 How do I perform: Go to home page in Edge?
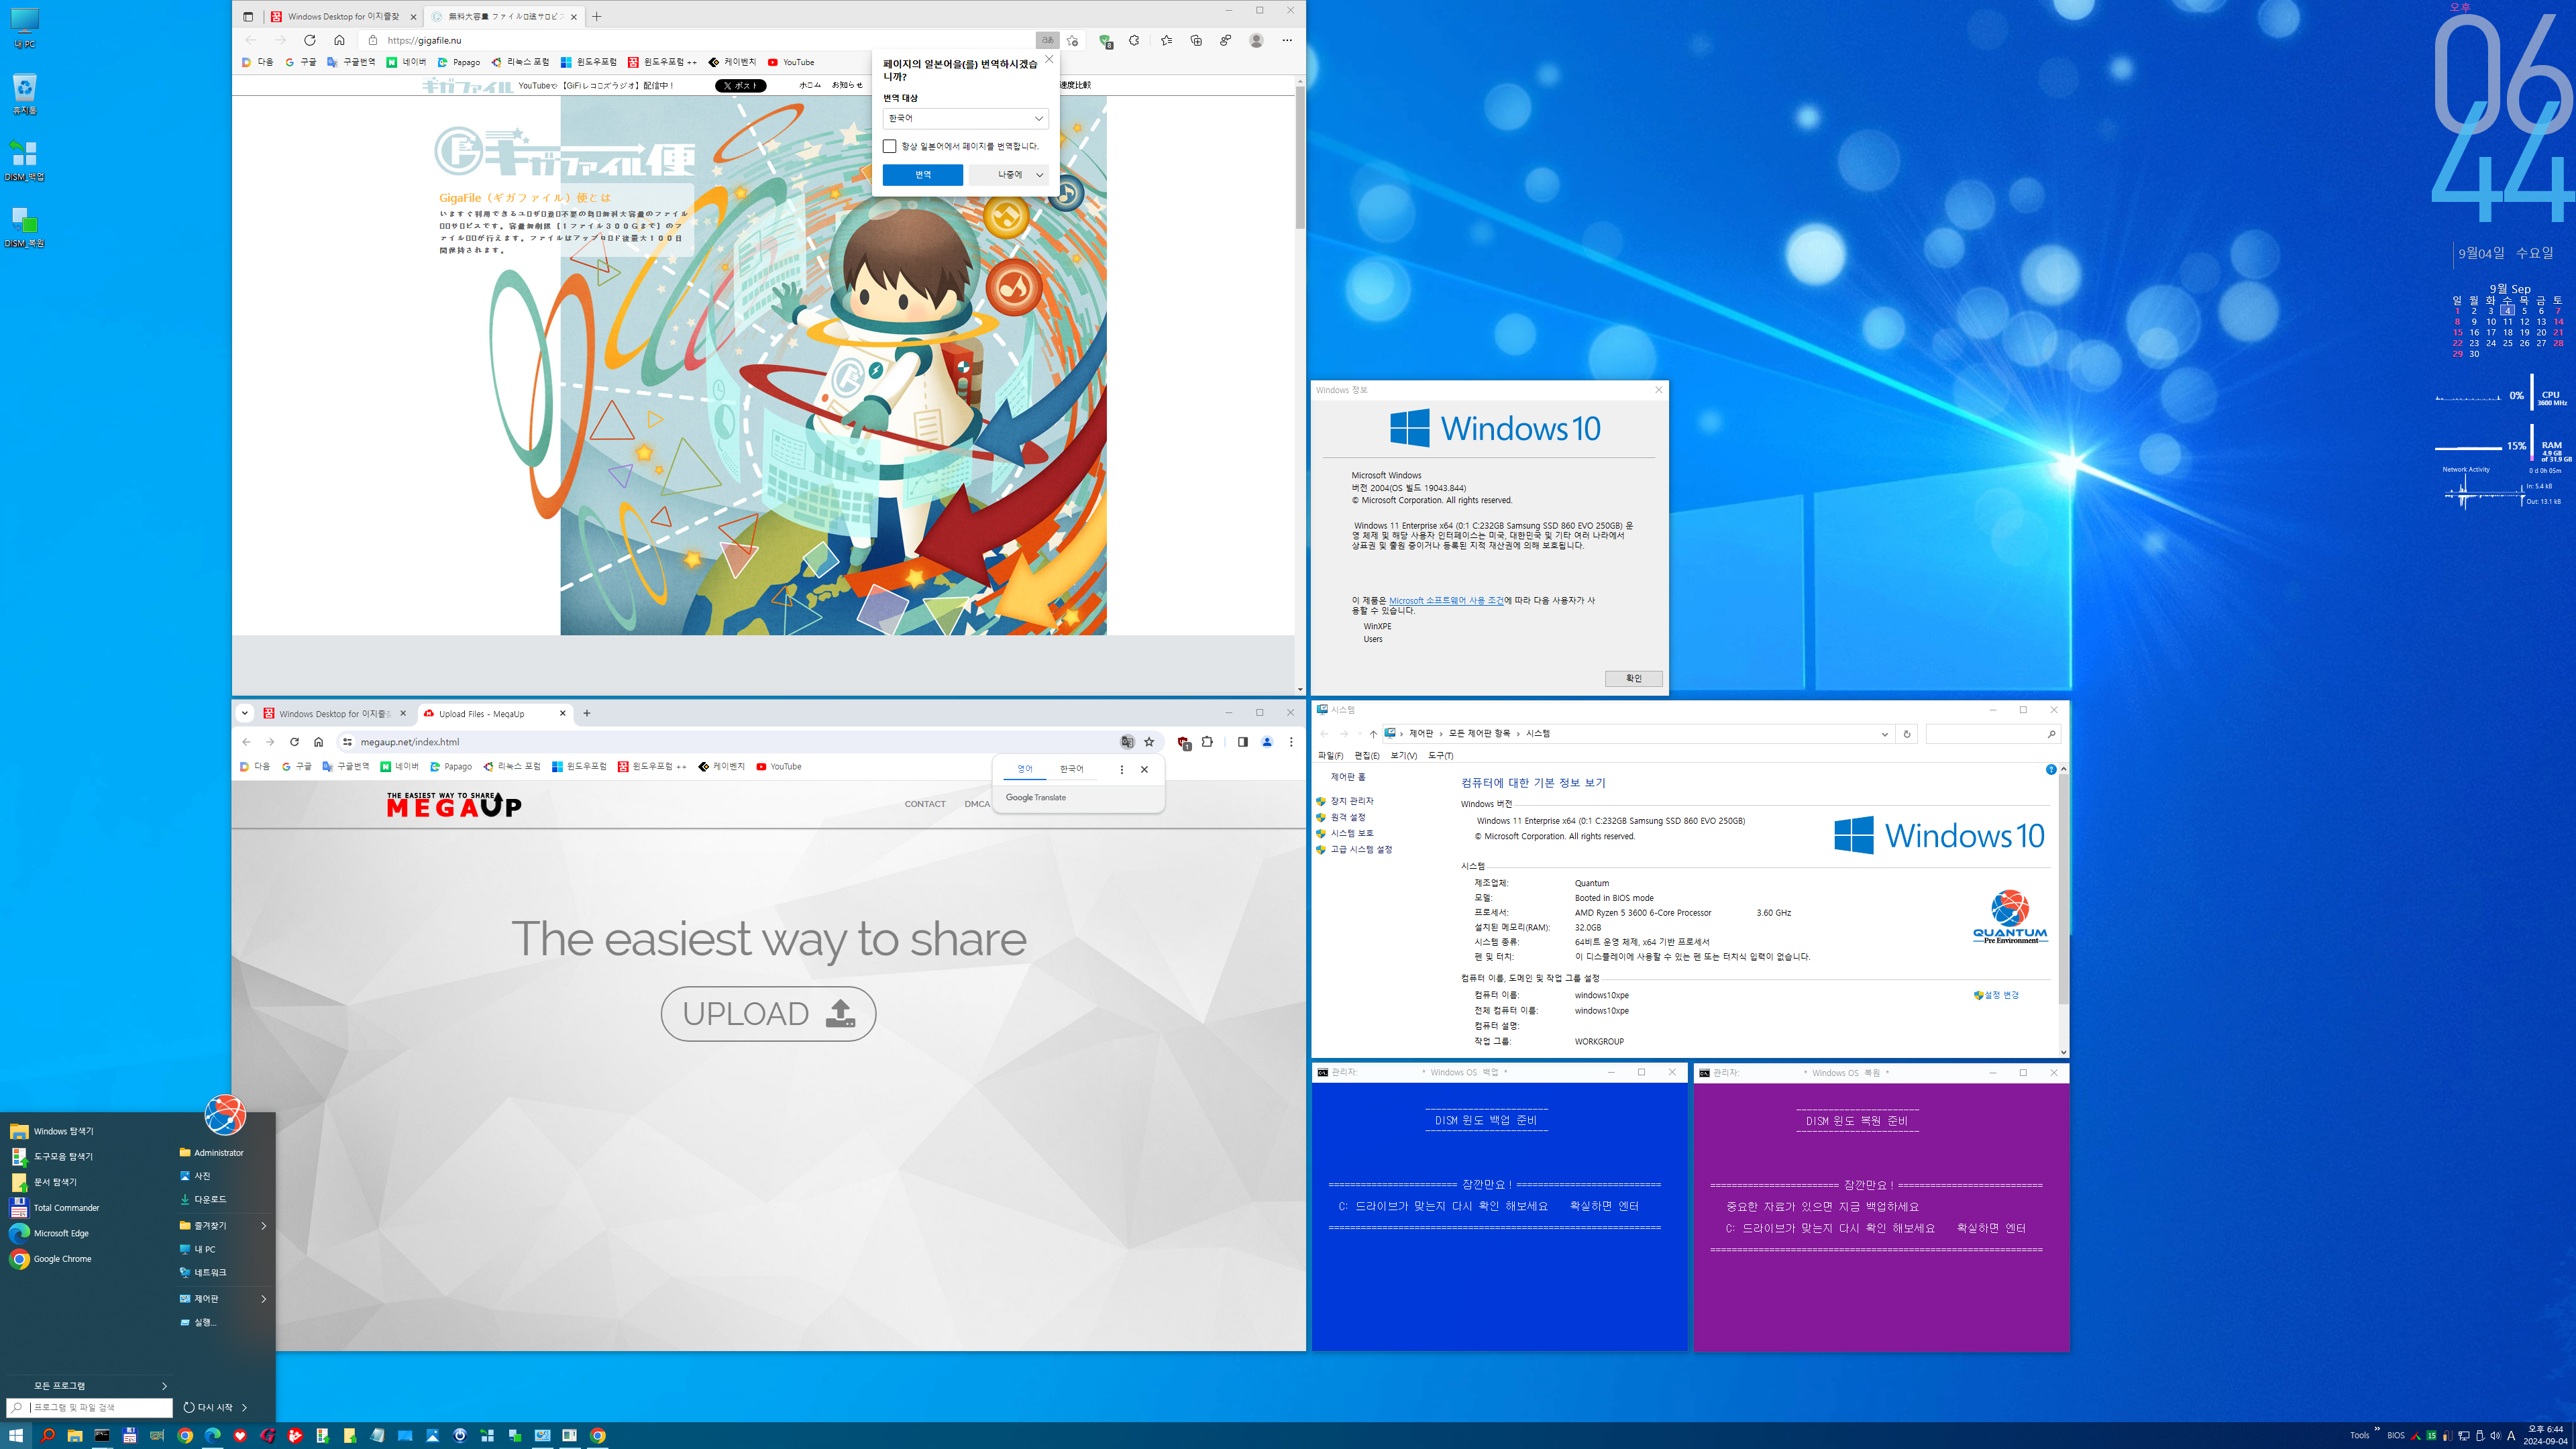click(339, 40)
